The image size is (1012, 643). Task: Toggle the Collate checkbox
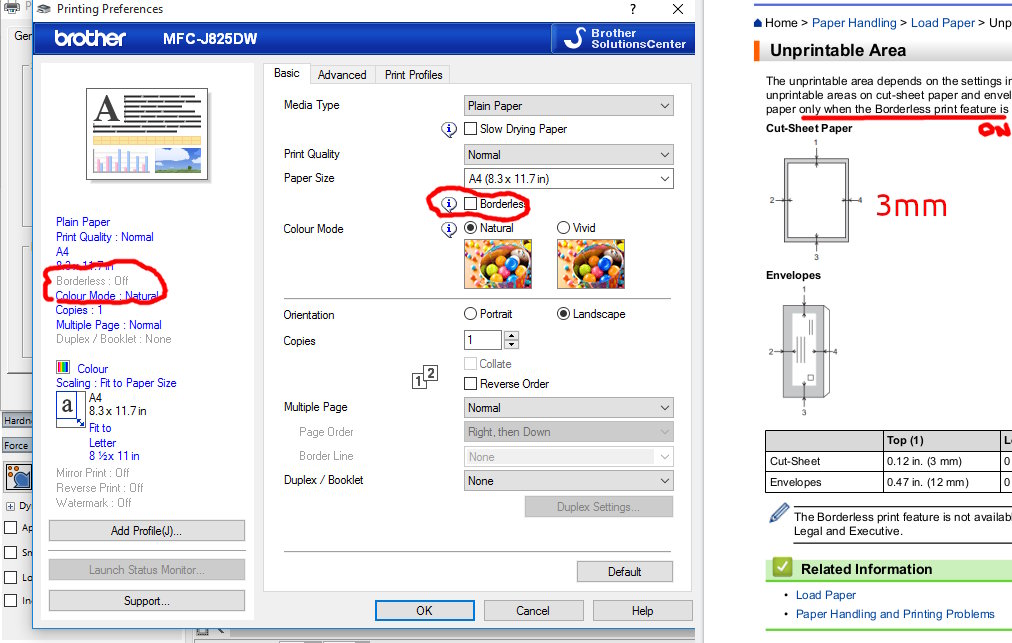pos(471,363)
